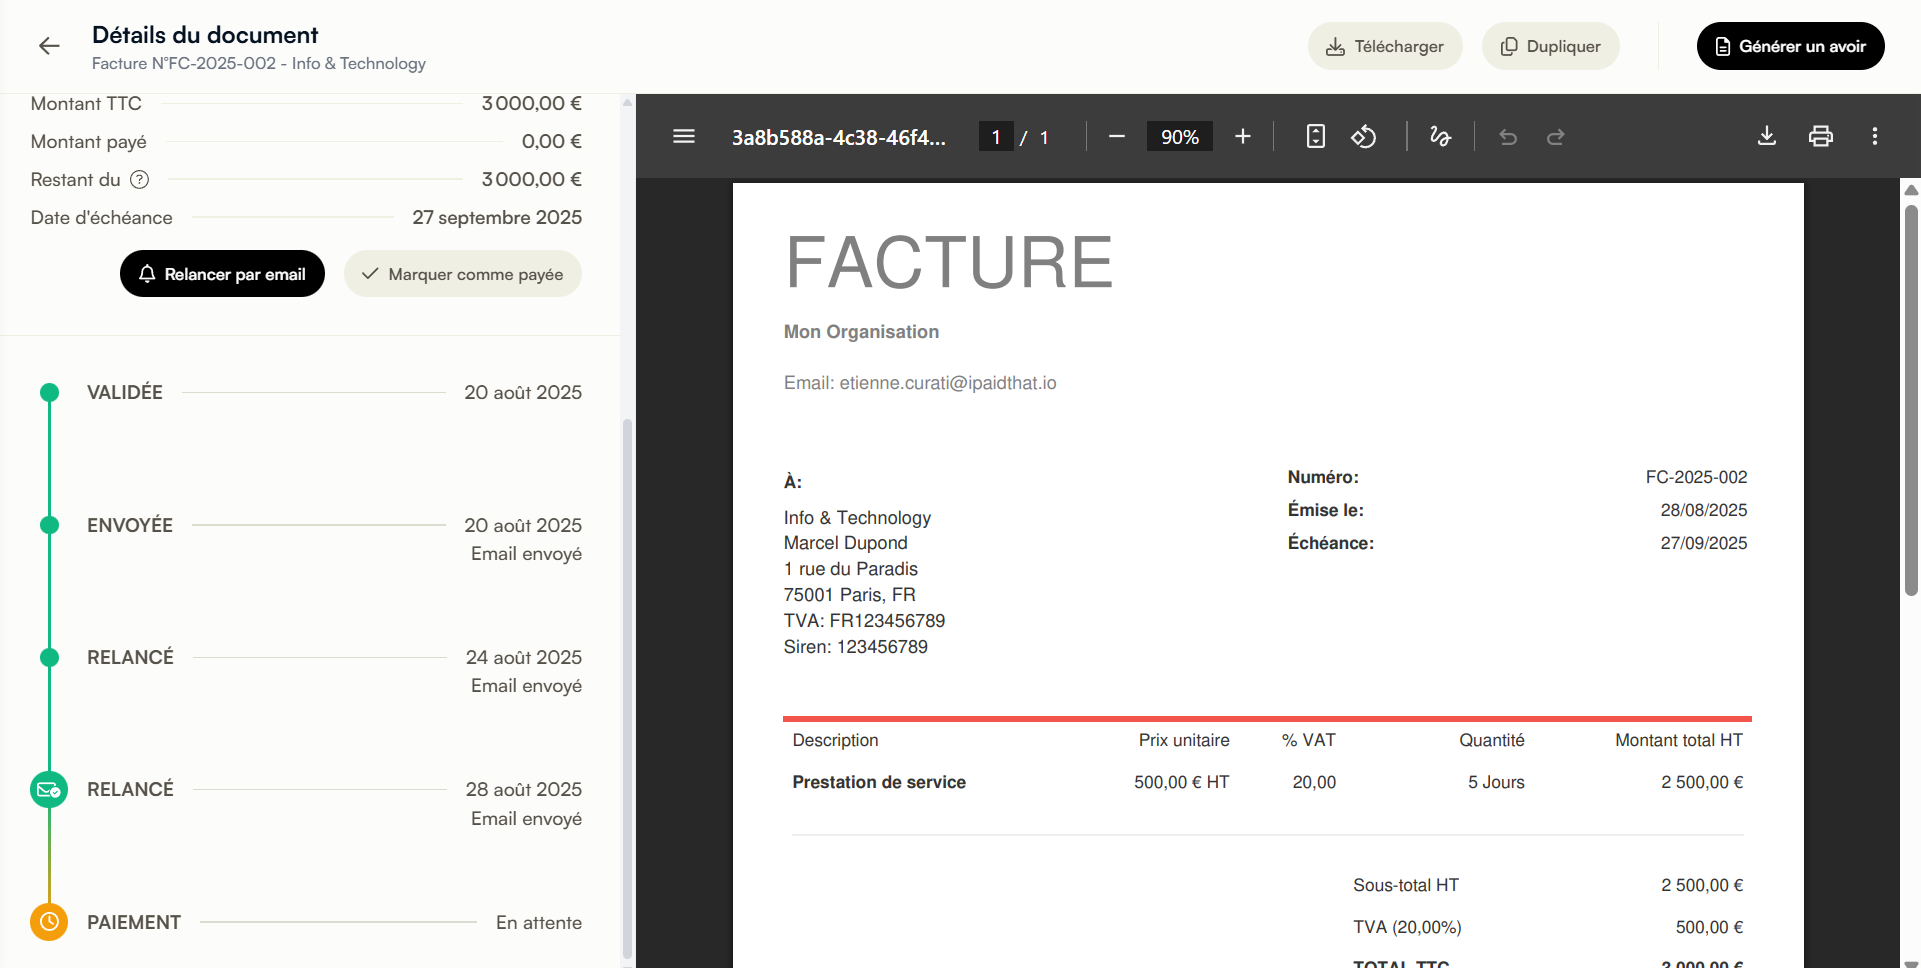Select the draw annotation tool
The width and height of the screenshot is (1921, 968).
(x=1440, y=136)
